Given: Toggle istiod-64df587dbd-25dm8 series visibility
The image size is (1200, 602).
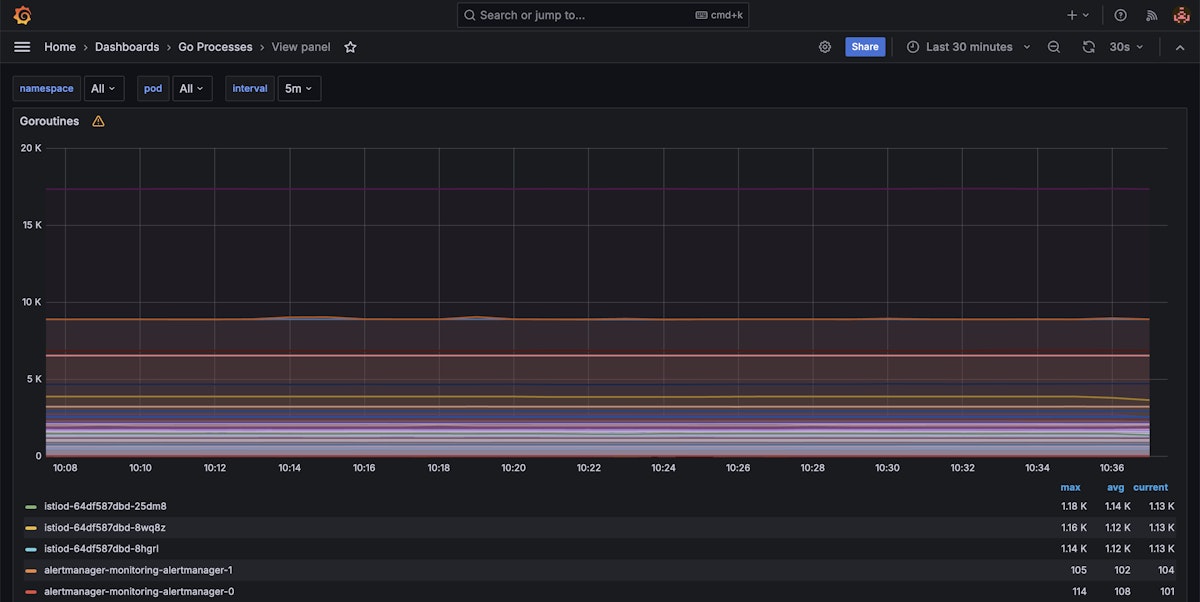Looking at the screenshot, I should [x=105, y=506].
